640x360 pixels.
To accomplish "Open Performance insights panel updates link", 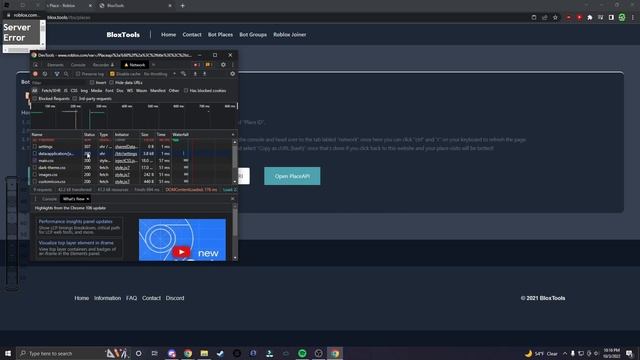I will tap(76, 221).
